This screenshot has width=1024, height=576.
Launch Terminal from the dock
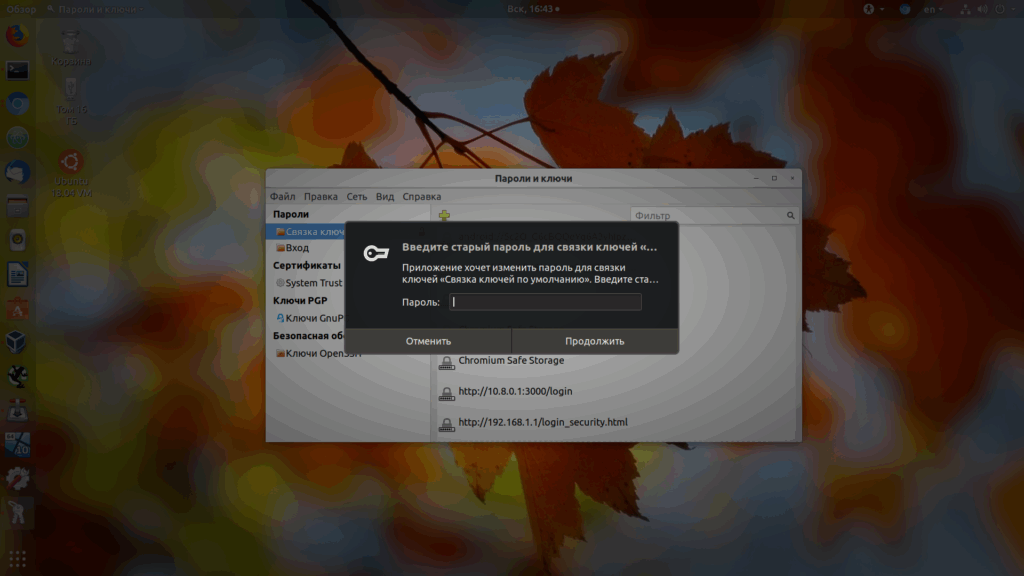pyautogui.click(x=18, y=70)
